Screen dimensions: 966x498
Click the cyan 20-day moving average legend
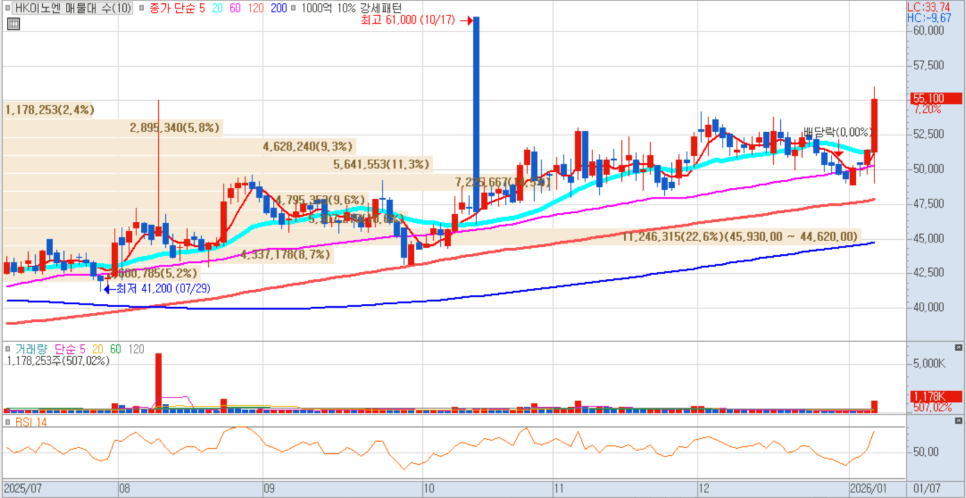[x=217, y=8]
